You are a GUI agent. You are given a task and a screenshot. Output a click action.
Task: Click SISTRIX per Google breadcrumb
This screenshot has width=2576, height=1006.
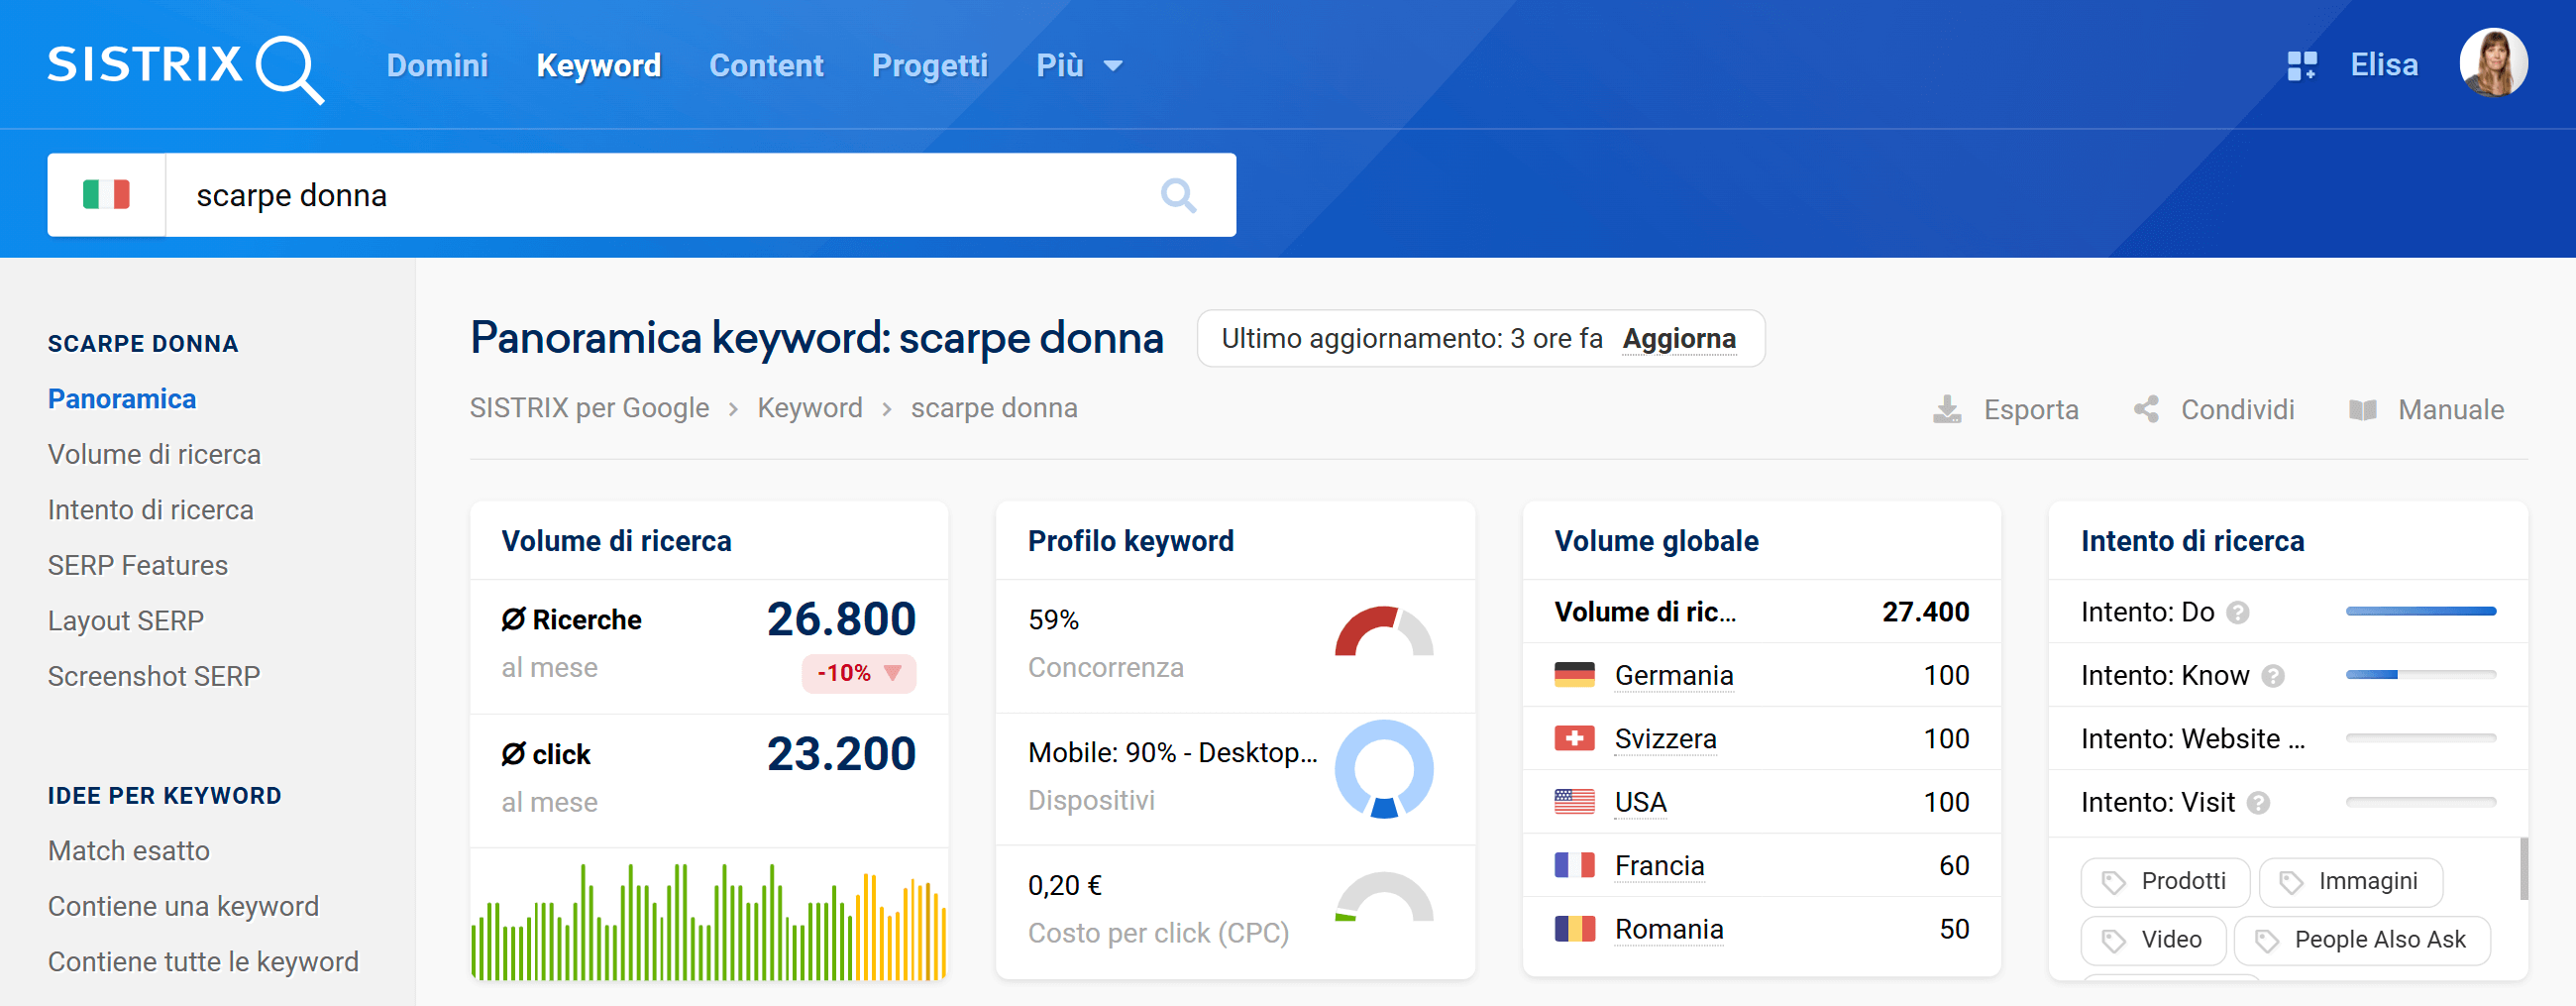tap(589, 408)
